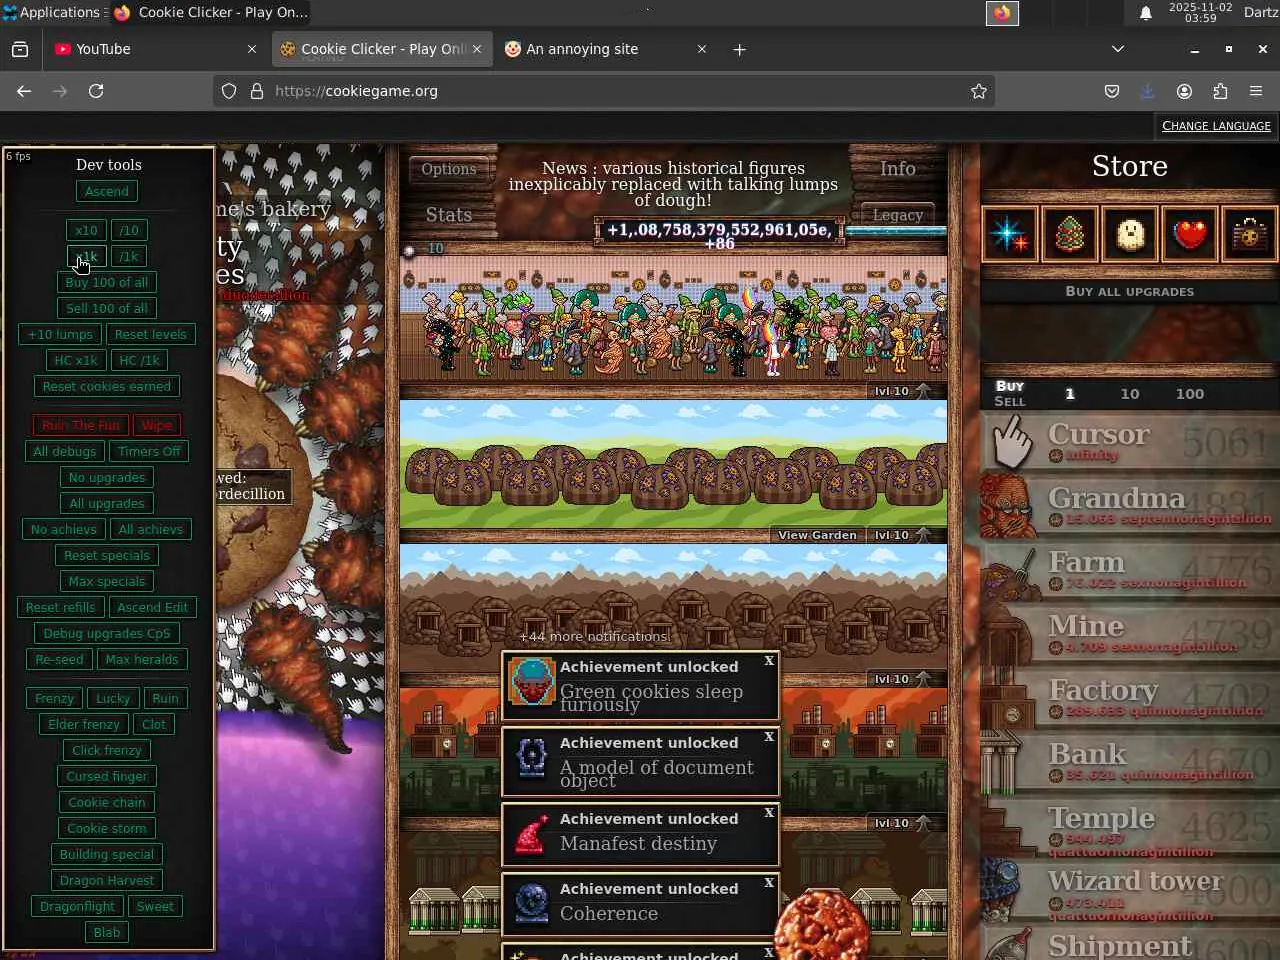Buy the ghost cookie upgrade

click(x=1130, y=234)
